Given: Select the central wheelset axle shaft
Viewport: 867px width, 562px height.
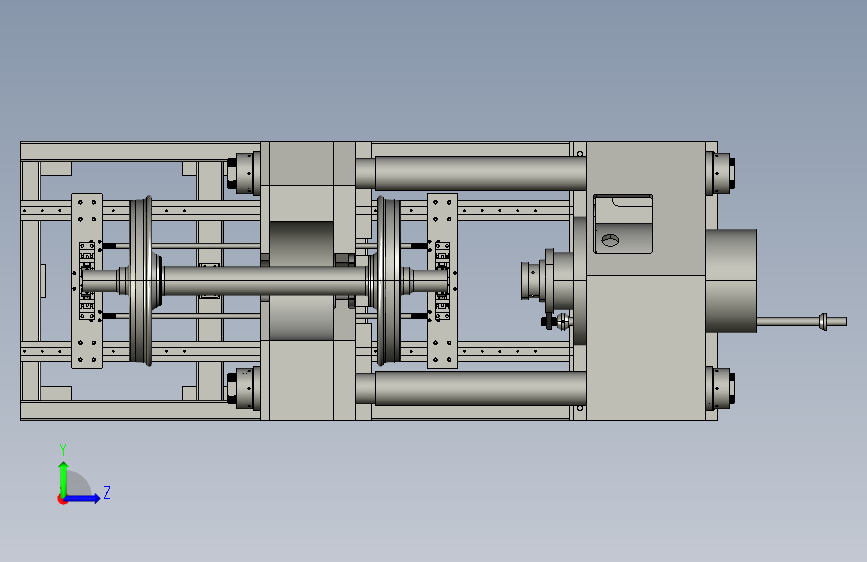Looking at the screenshot, I should [x=264, y=280].
